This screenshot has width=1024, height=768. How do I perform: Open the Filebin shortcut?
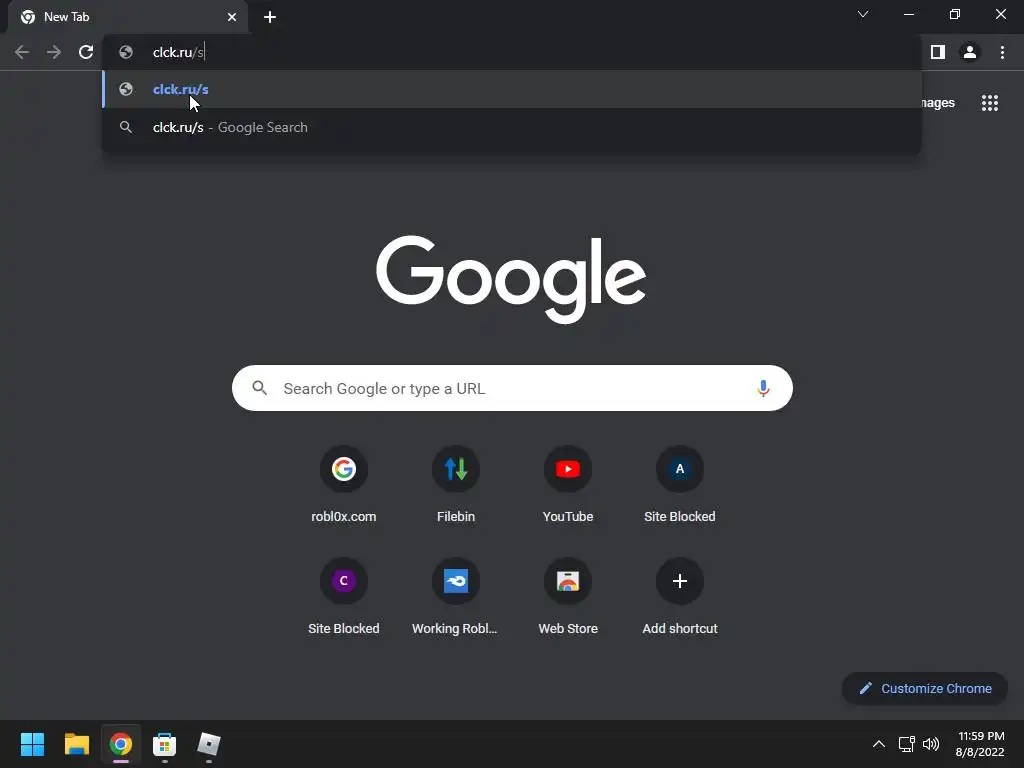click(456, 485)
